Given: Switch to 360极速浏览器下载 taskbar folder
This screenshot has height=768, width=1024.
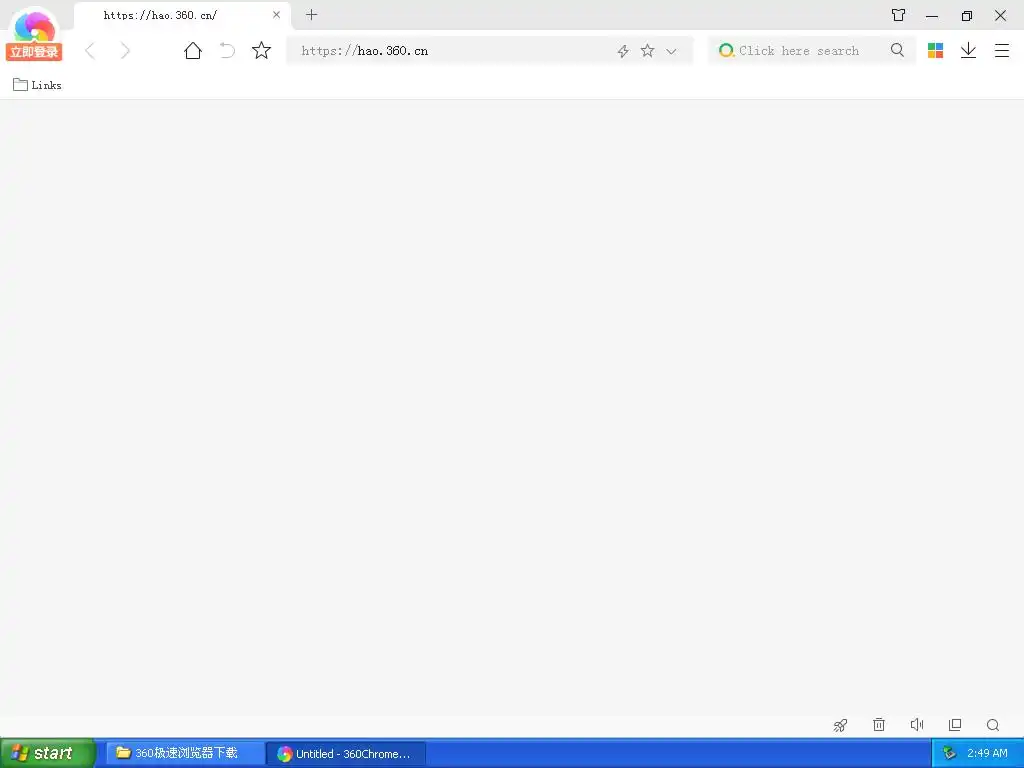Looking at the screenshot, I should [185, 754].
